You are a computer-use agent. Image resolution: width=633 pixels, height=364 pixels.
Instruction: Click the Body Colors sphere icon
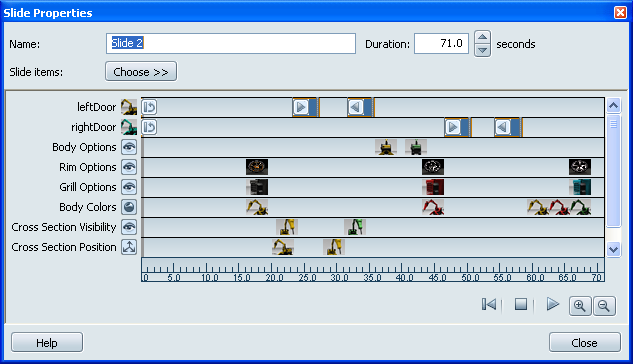(x=129, y=207)
